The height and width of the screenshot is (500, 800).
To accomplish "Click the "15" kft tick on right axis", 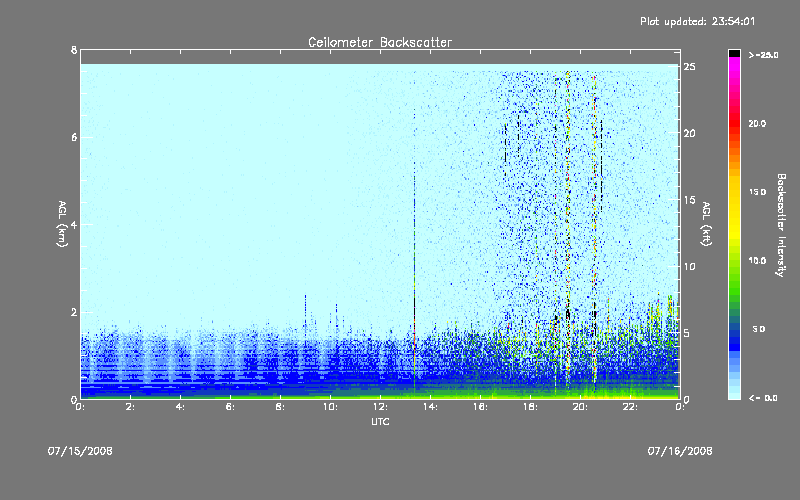I will (690, 199).
